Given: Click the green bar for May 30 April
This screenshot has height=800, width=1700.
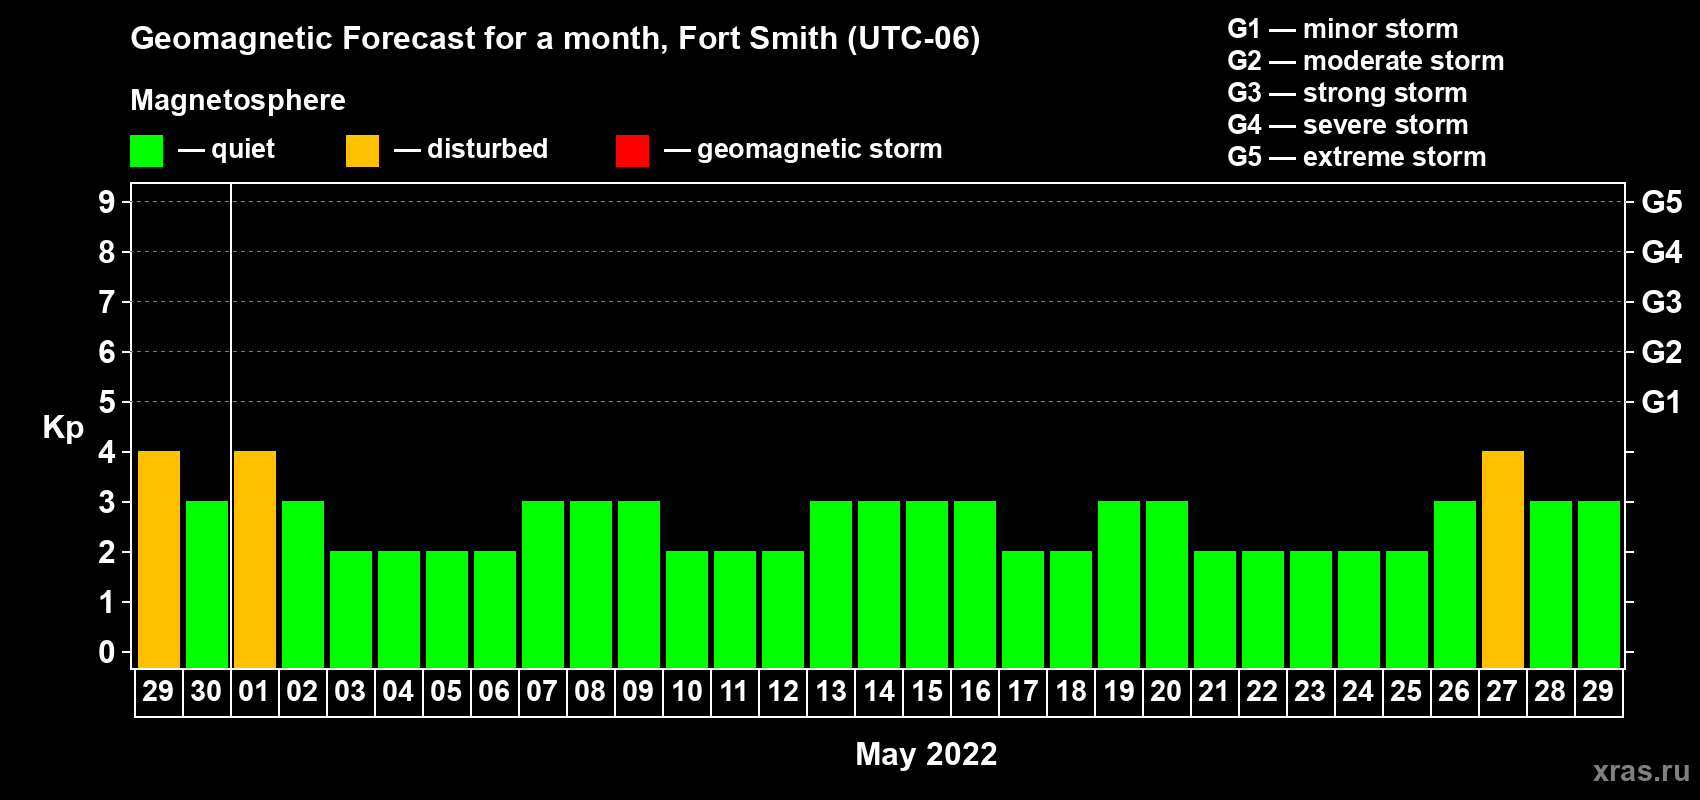Looking at the screenshot, I should pyautogui.click(x=207, y=584).
